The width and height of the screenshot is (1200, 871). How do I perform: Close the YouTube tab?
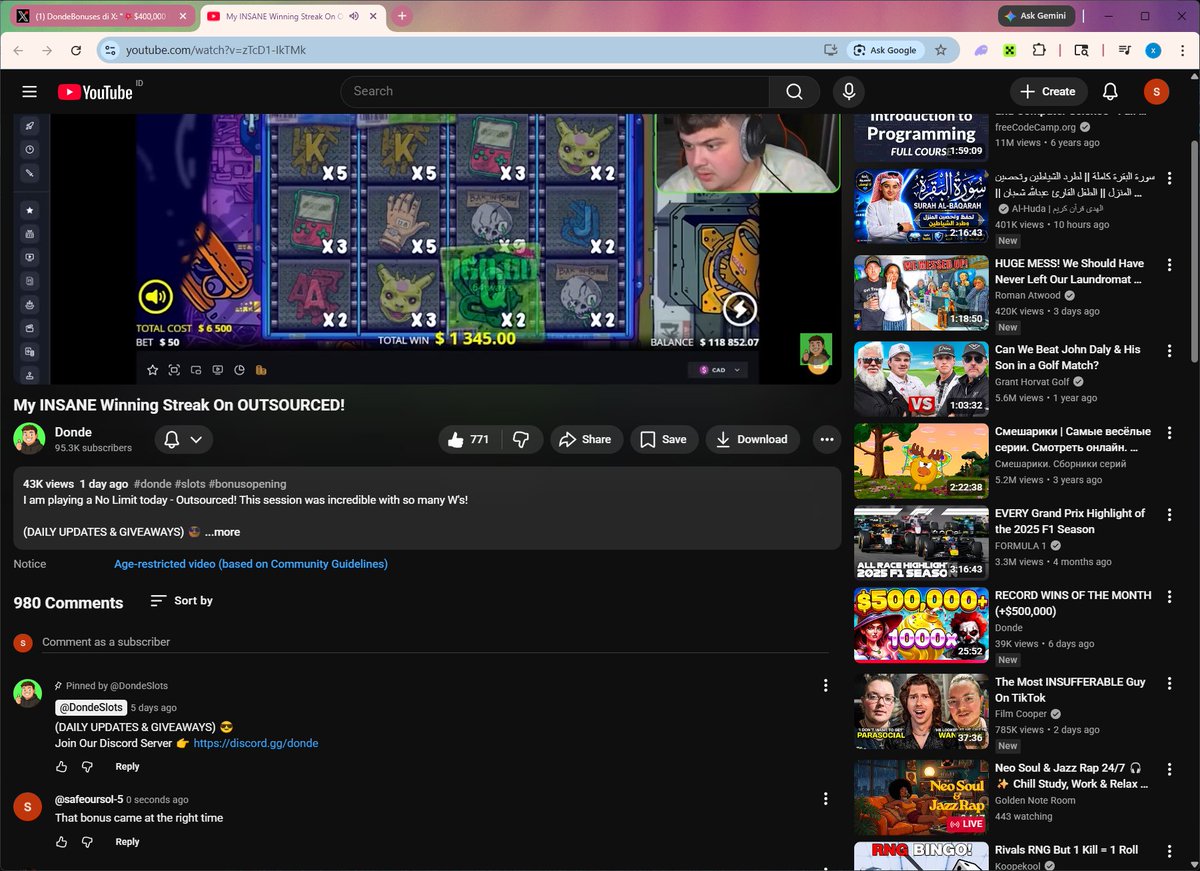373,16
